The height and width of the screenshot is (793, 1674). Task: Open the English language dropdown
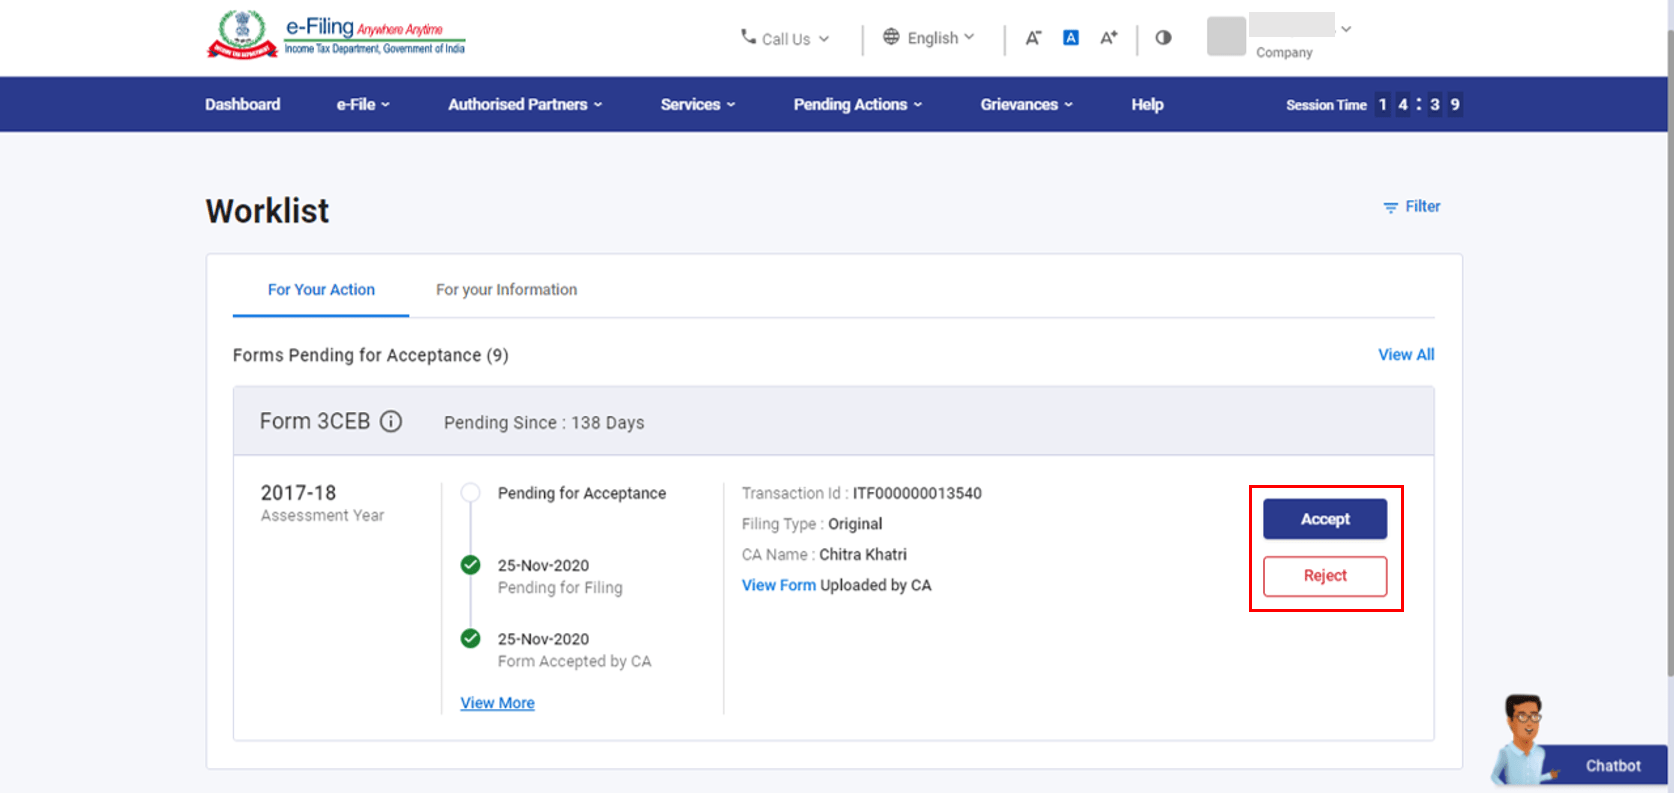tap(928, 38)
